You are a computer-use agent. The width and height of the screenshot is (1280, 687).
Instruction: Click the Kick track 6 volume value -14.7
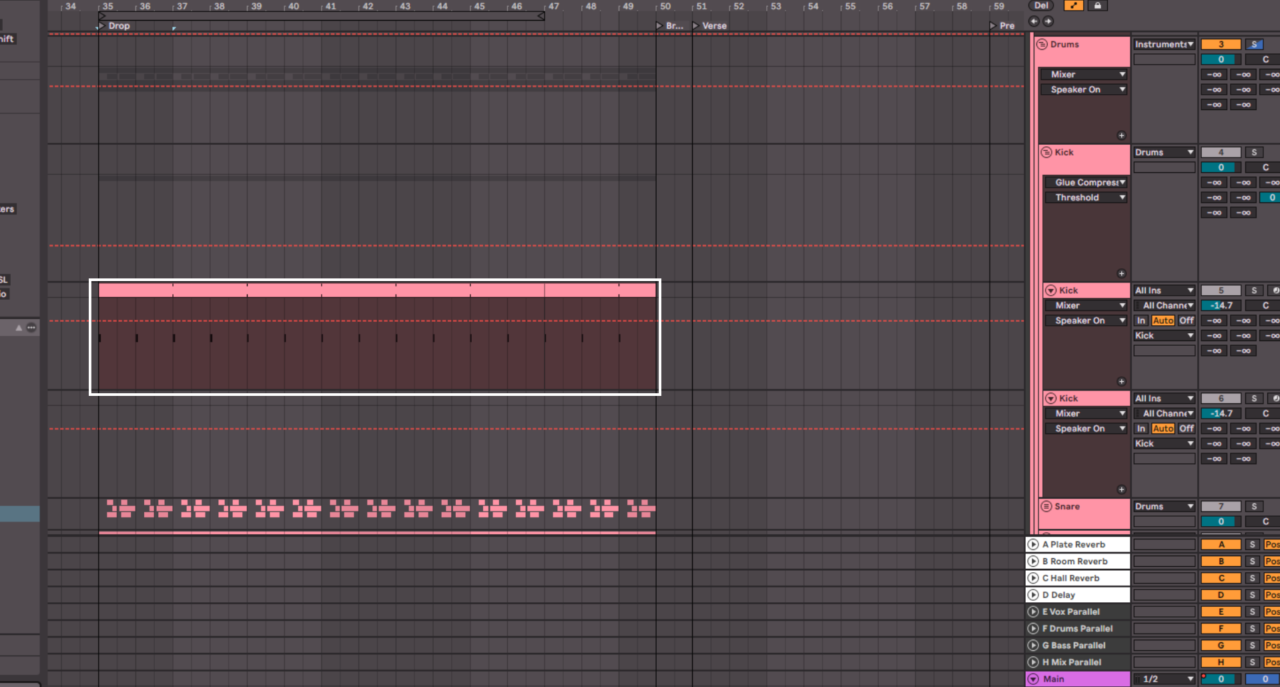[1220, 413]
